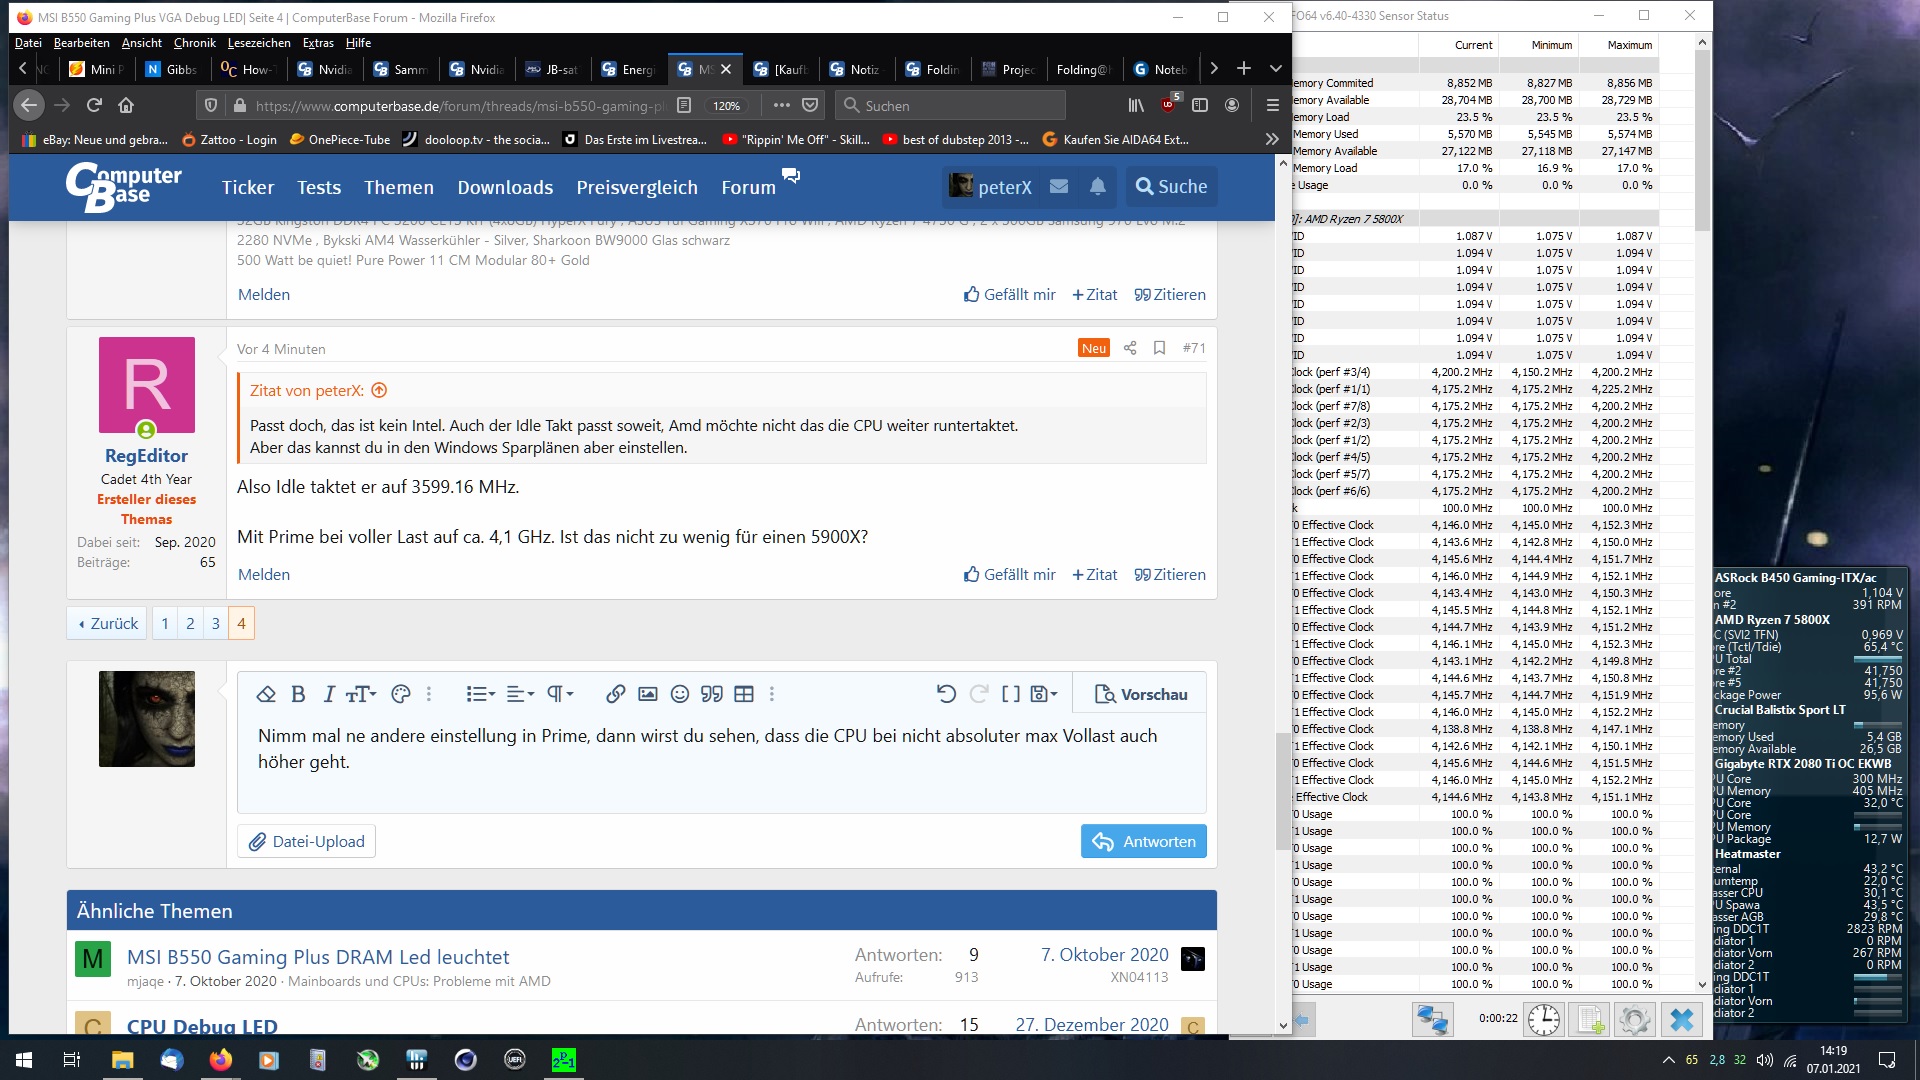Image resolution: width=1920 pixels, height=1080 pixels.
Task: Toggle BB code mode with the brackets icon
Action: point(1011,694)
